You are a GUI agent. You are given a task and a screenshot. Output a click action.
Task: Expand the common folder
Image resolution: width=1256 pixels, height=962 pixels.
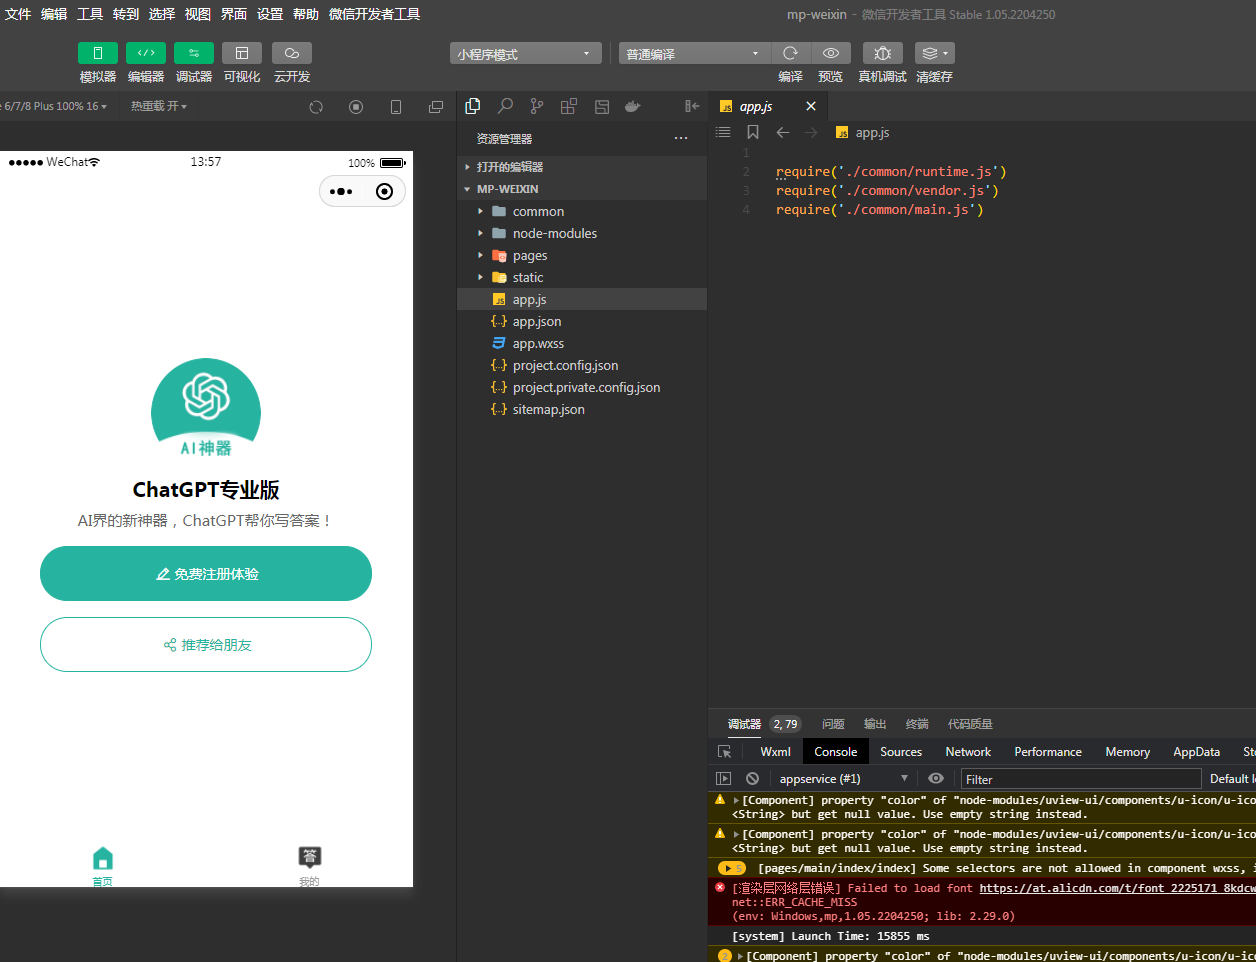coord(582,211)
